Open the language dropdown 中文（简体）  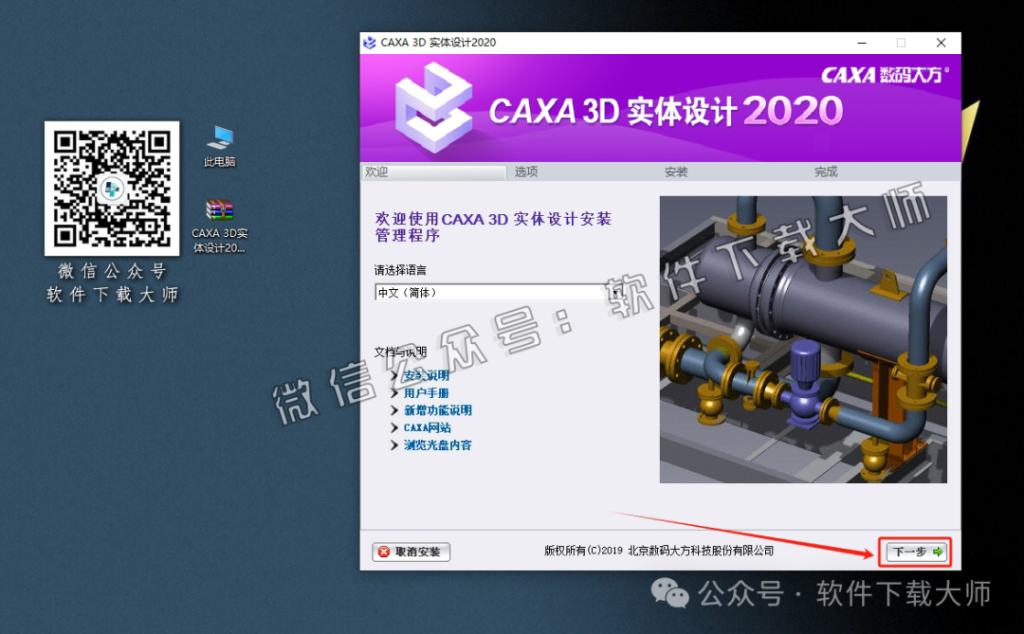pos(498,293)
